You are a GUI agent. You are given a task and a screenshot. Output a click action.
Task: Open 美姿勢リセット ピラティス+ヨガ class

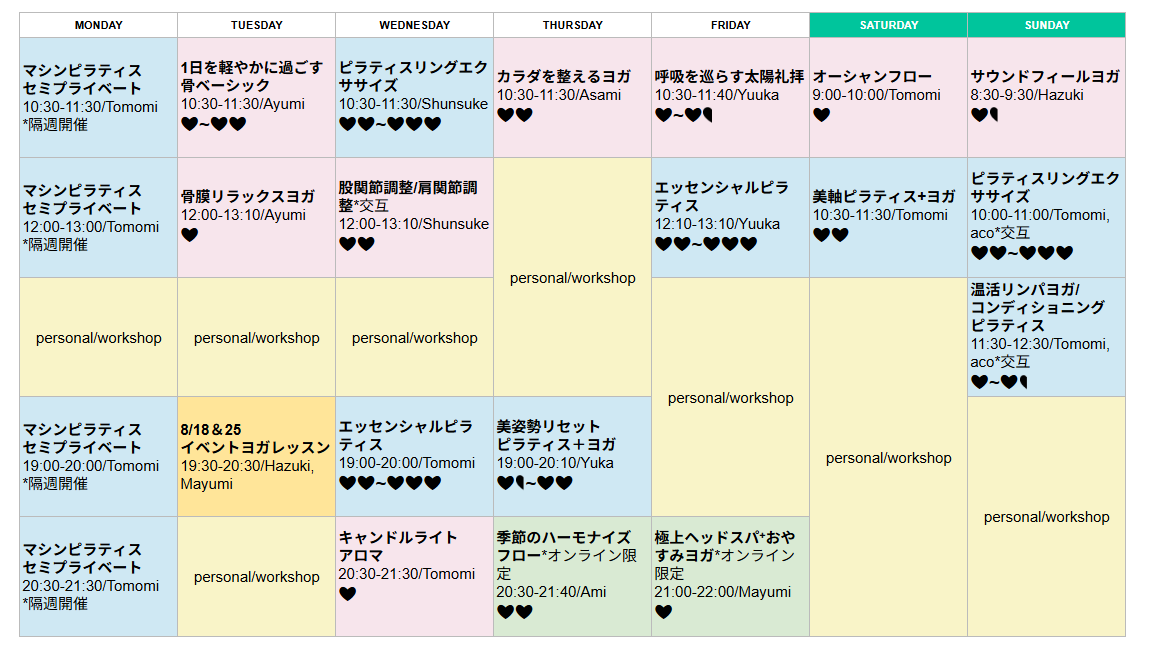click(572, 457)
